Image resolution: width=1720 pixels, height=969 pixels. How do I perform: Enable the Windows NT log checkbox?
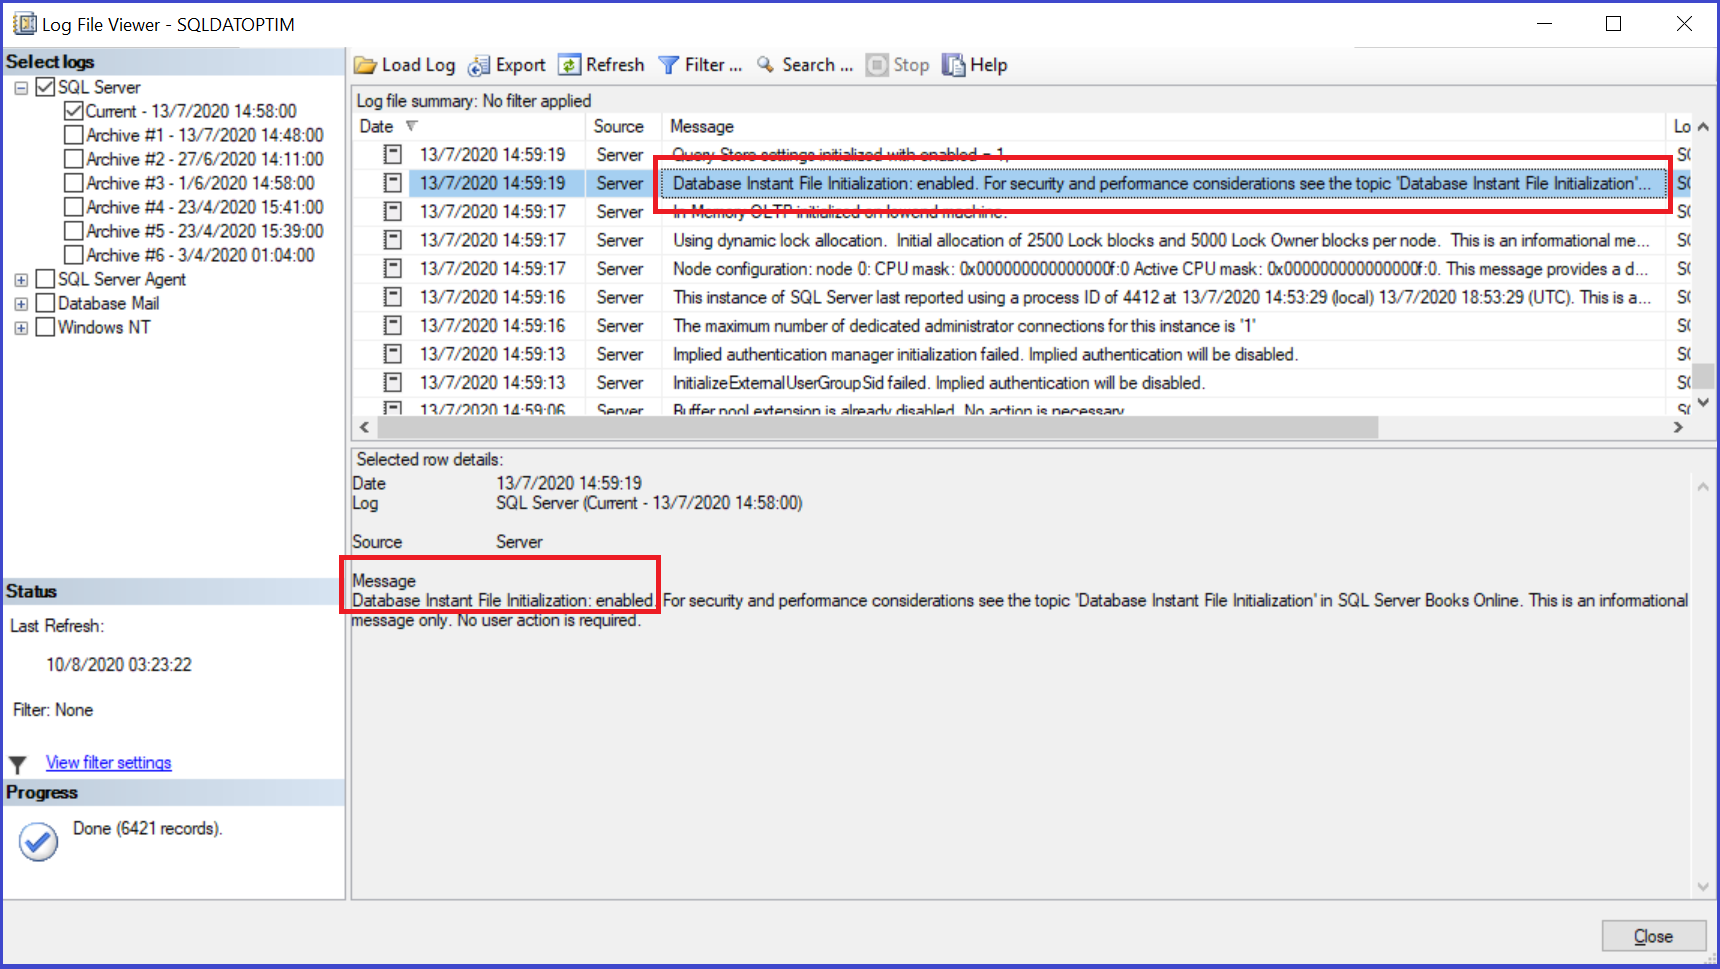point(45,326)
